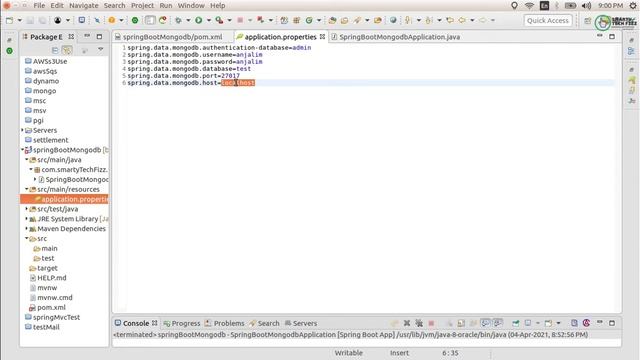The image size is (640, 360).
Task: Click the Search flashlight toolbar icon
Action: tap(357, 20)
